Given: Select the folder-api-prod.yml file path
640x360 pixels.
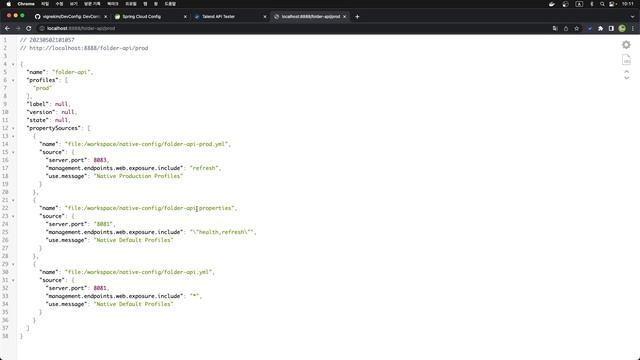Looking at the screenshot, I should coord(147,144).
